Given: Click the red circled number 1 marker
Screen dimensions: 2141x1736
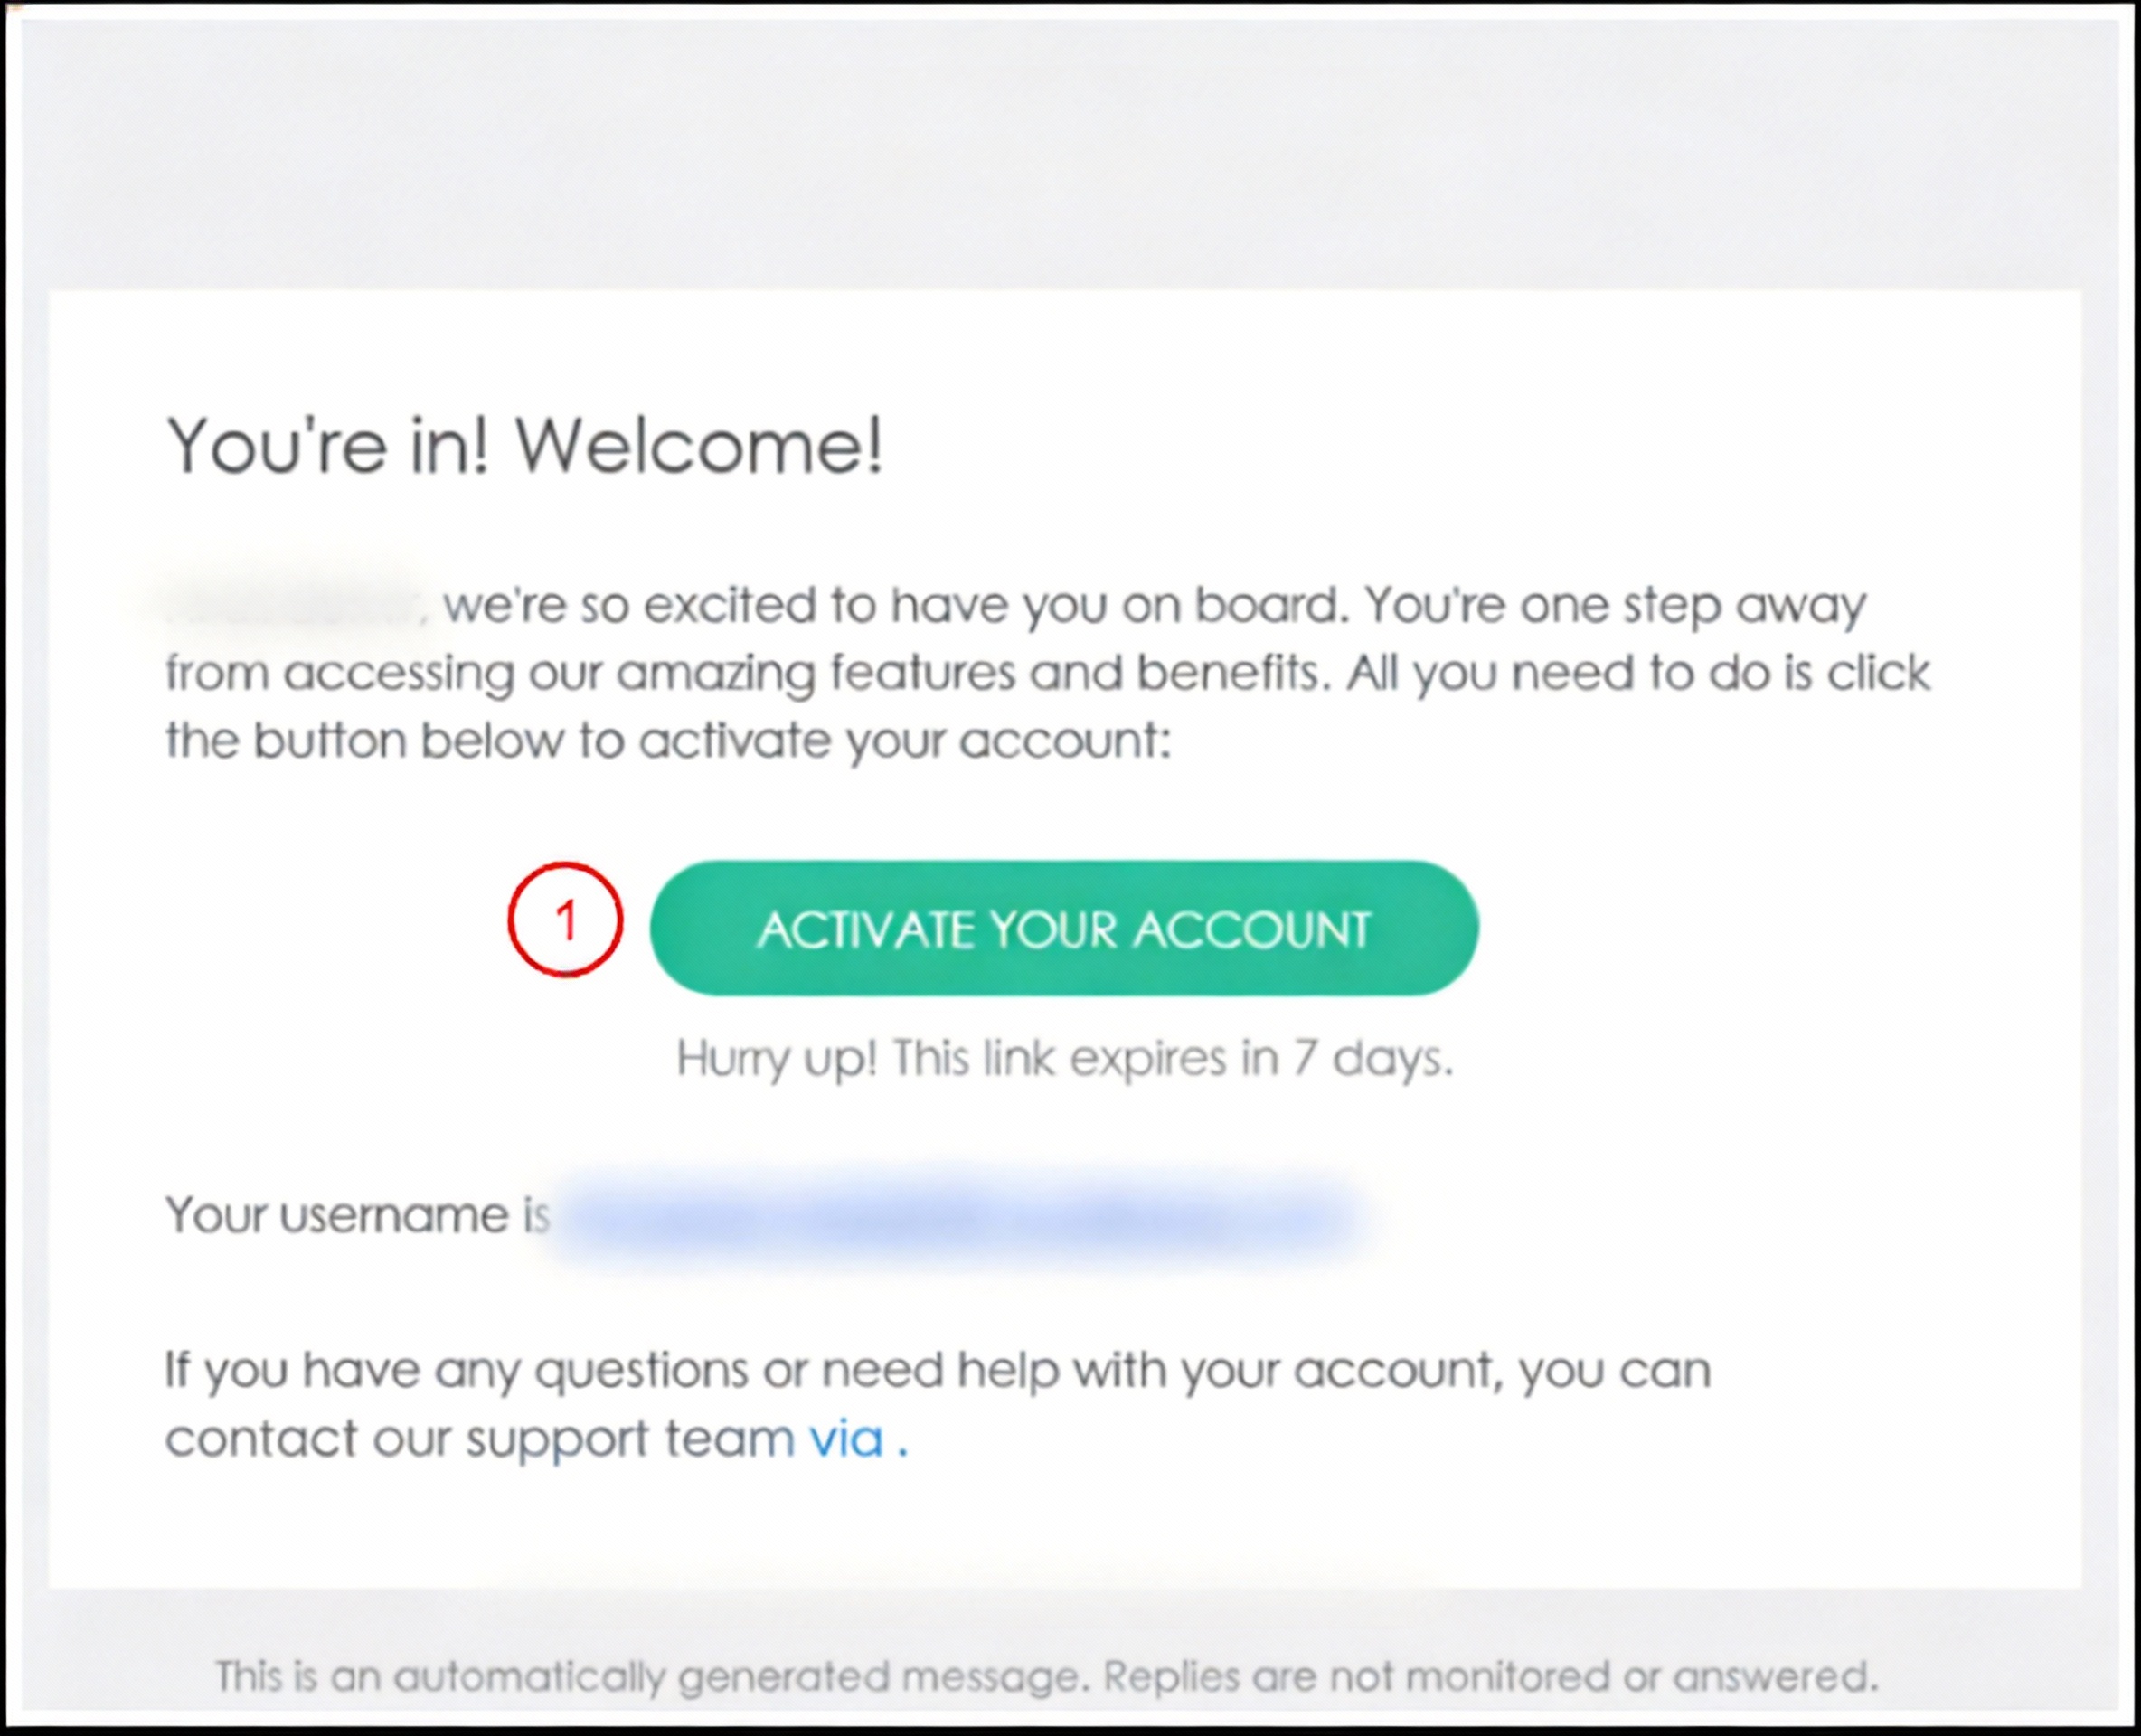Looking at the screenshot, I should (565, 920).
